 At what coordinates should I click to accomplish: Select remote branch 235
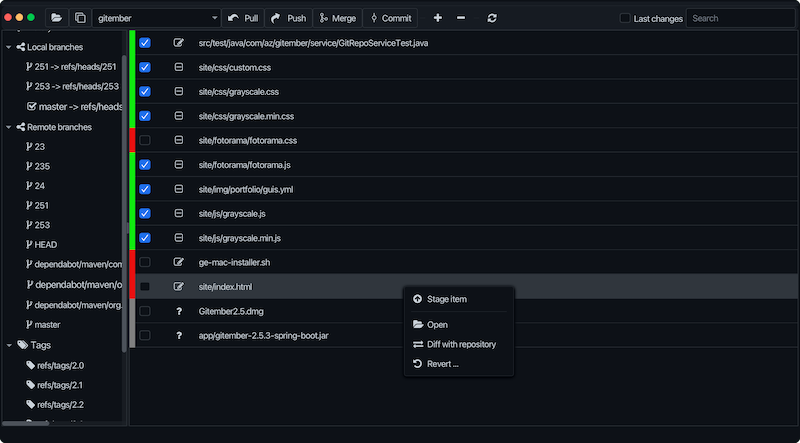click(38, 166)
